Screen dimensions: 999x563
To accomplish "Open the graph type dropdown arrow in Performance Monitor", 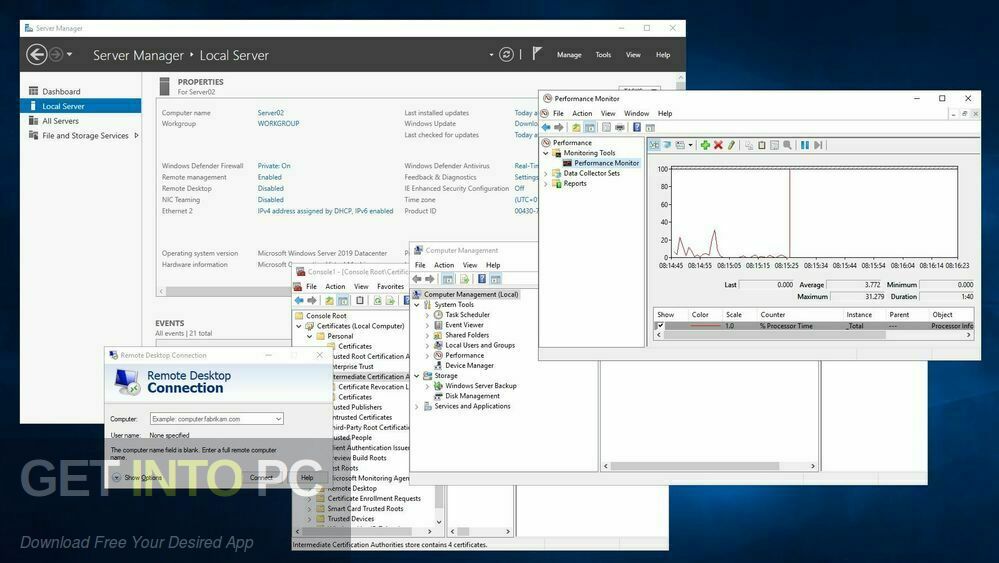I will (x=690, y=145).
